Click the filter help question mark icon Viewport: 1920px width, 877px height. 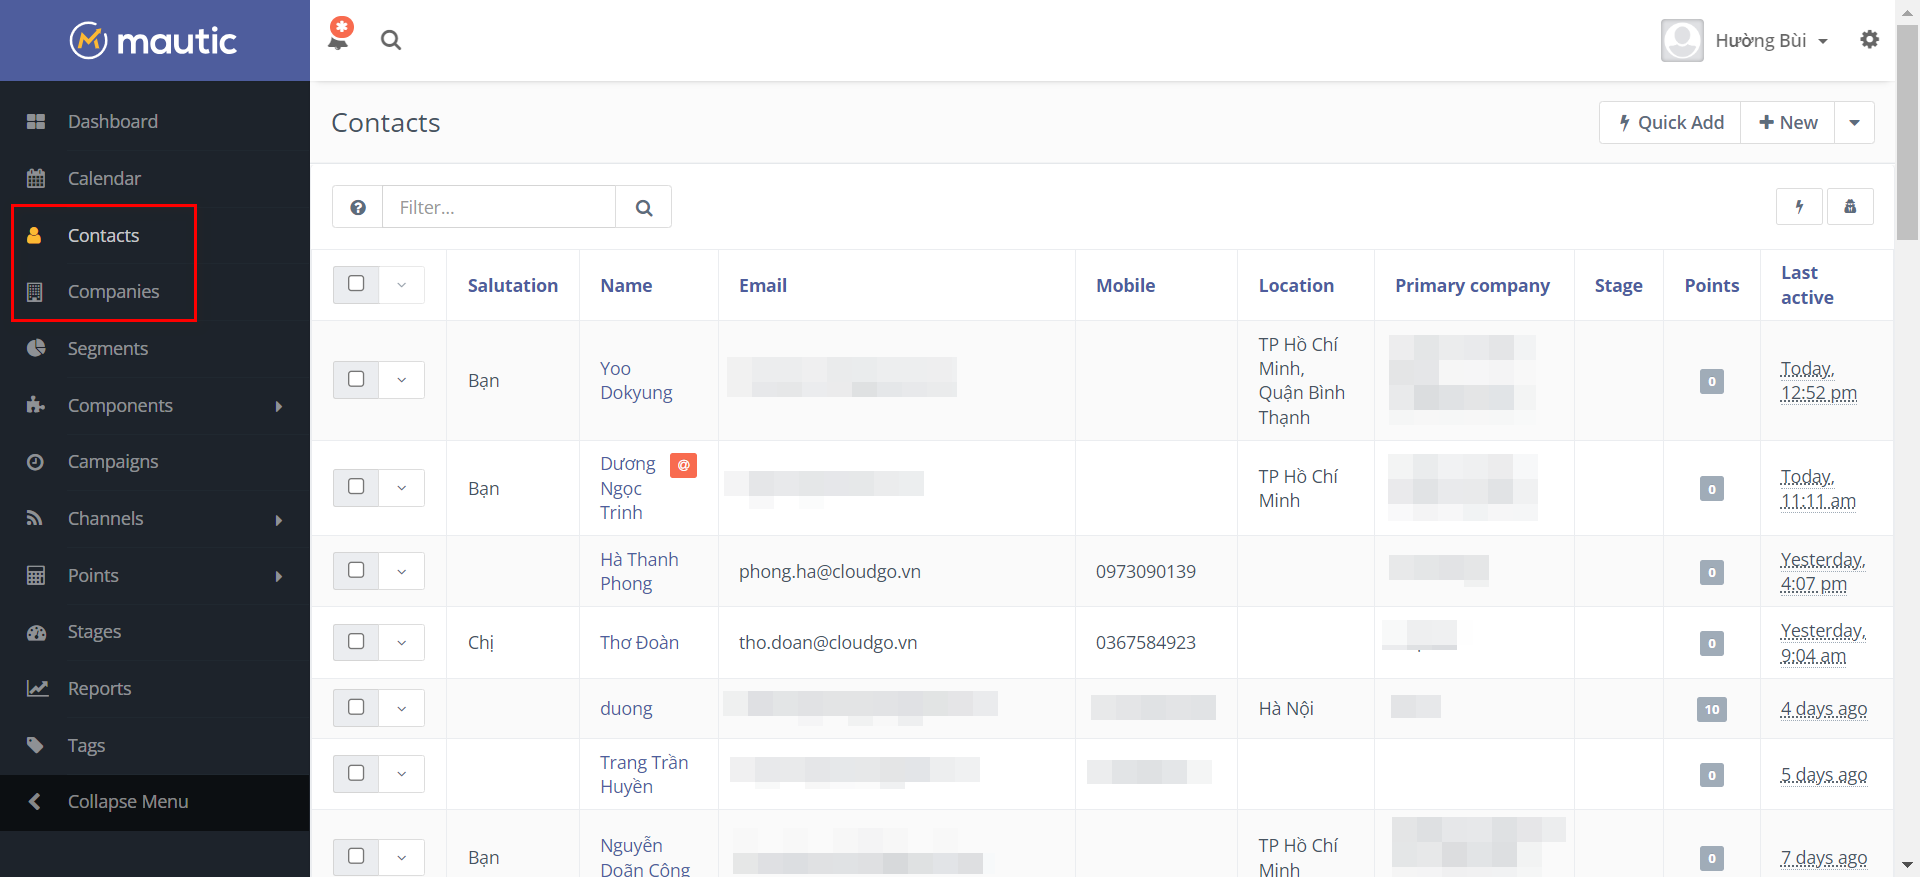pyautogui.click(x=358, y=207)
